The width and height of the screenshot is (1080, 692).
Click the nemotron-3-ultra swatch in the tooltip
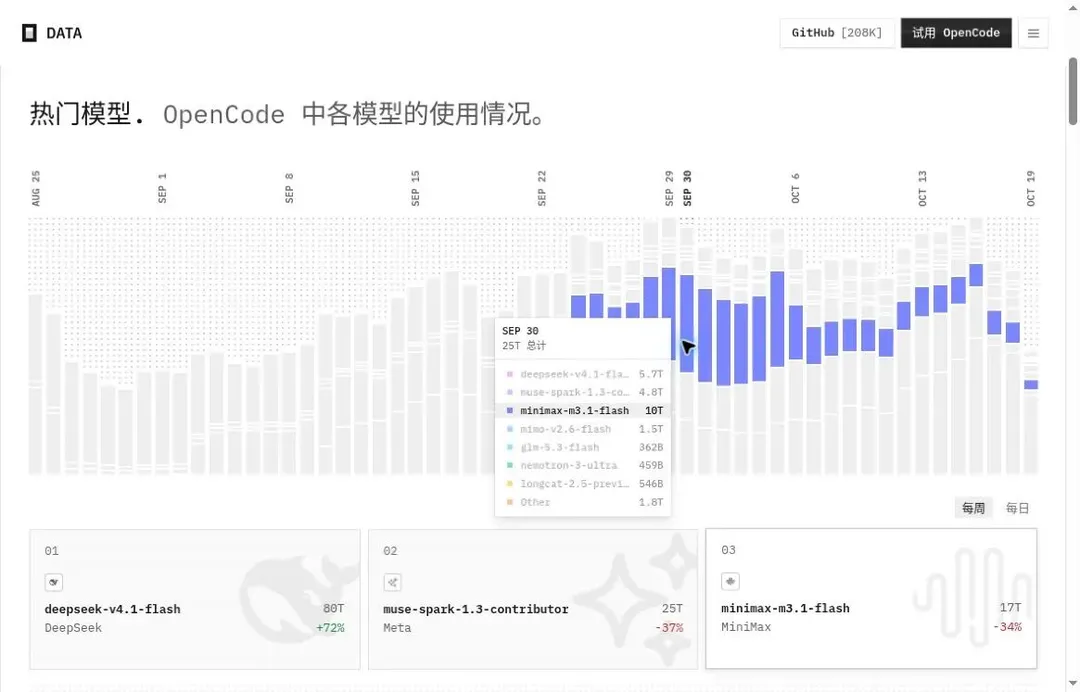tap(510, 465)
